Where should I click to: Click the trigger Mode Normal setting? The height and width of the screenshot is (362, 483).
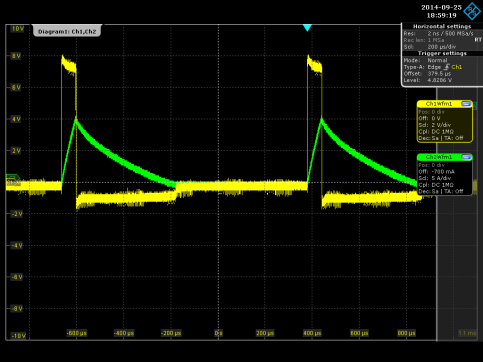437,60
